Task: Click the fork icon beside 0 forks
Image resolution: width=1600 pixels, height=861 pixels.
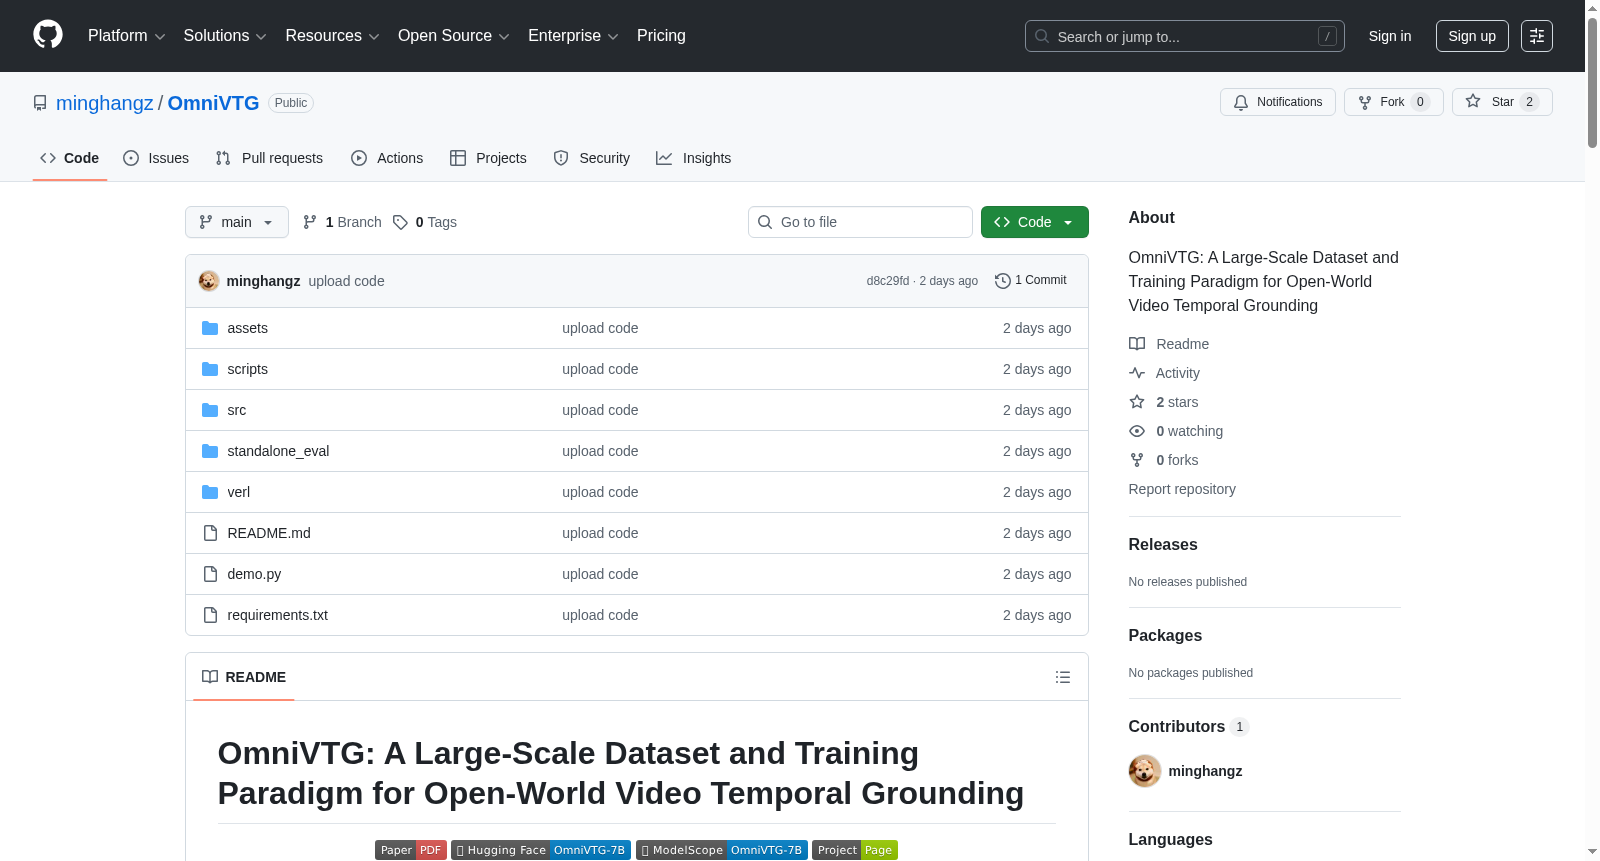Action: 1137,460
